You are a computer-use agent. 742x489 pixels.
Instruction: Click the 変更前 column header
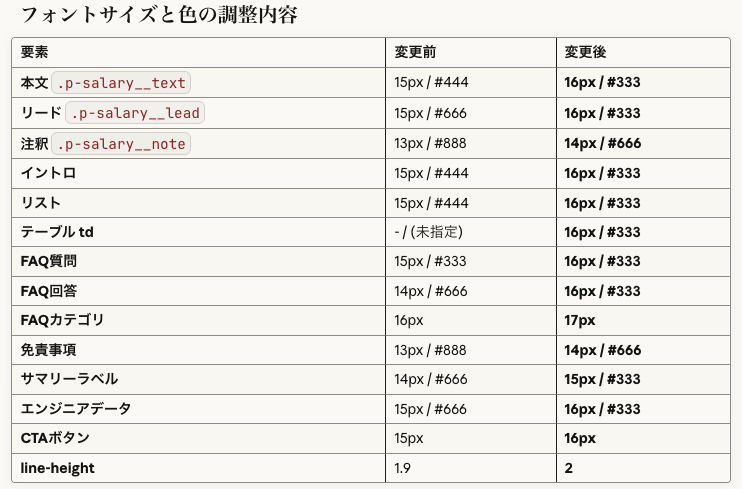[x=415, y=52]
